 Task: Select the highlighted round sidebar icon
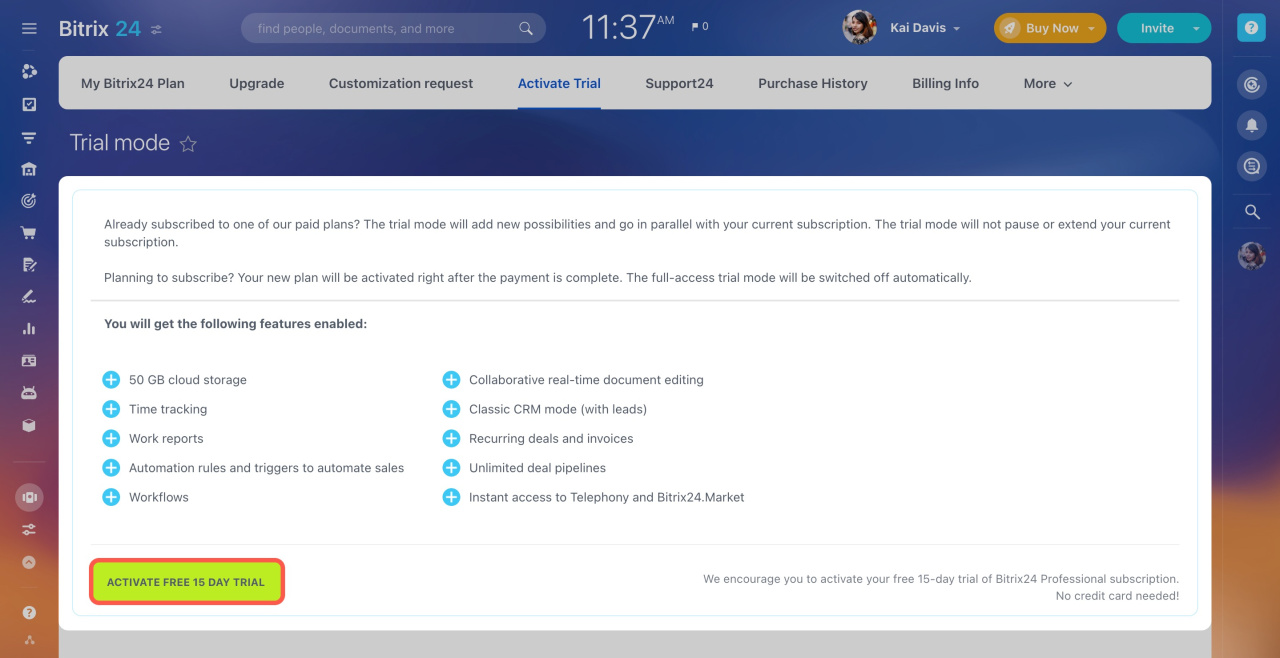point(29,497)
